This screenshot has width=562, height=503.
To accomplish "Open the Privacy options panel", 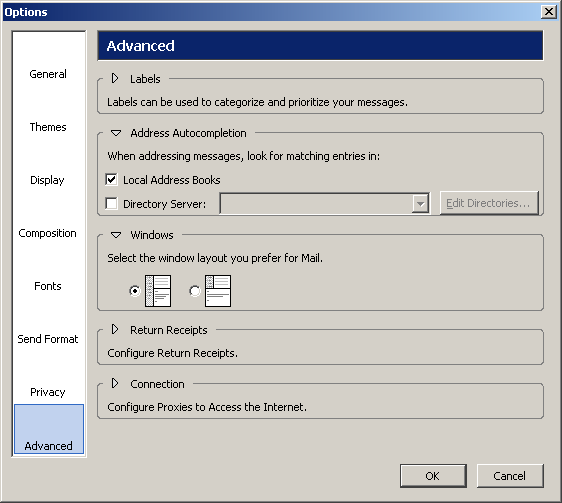I will [x=48, y=392].
